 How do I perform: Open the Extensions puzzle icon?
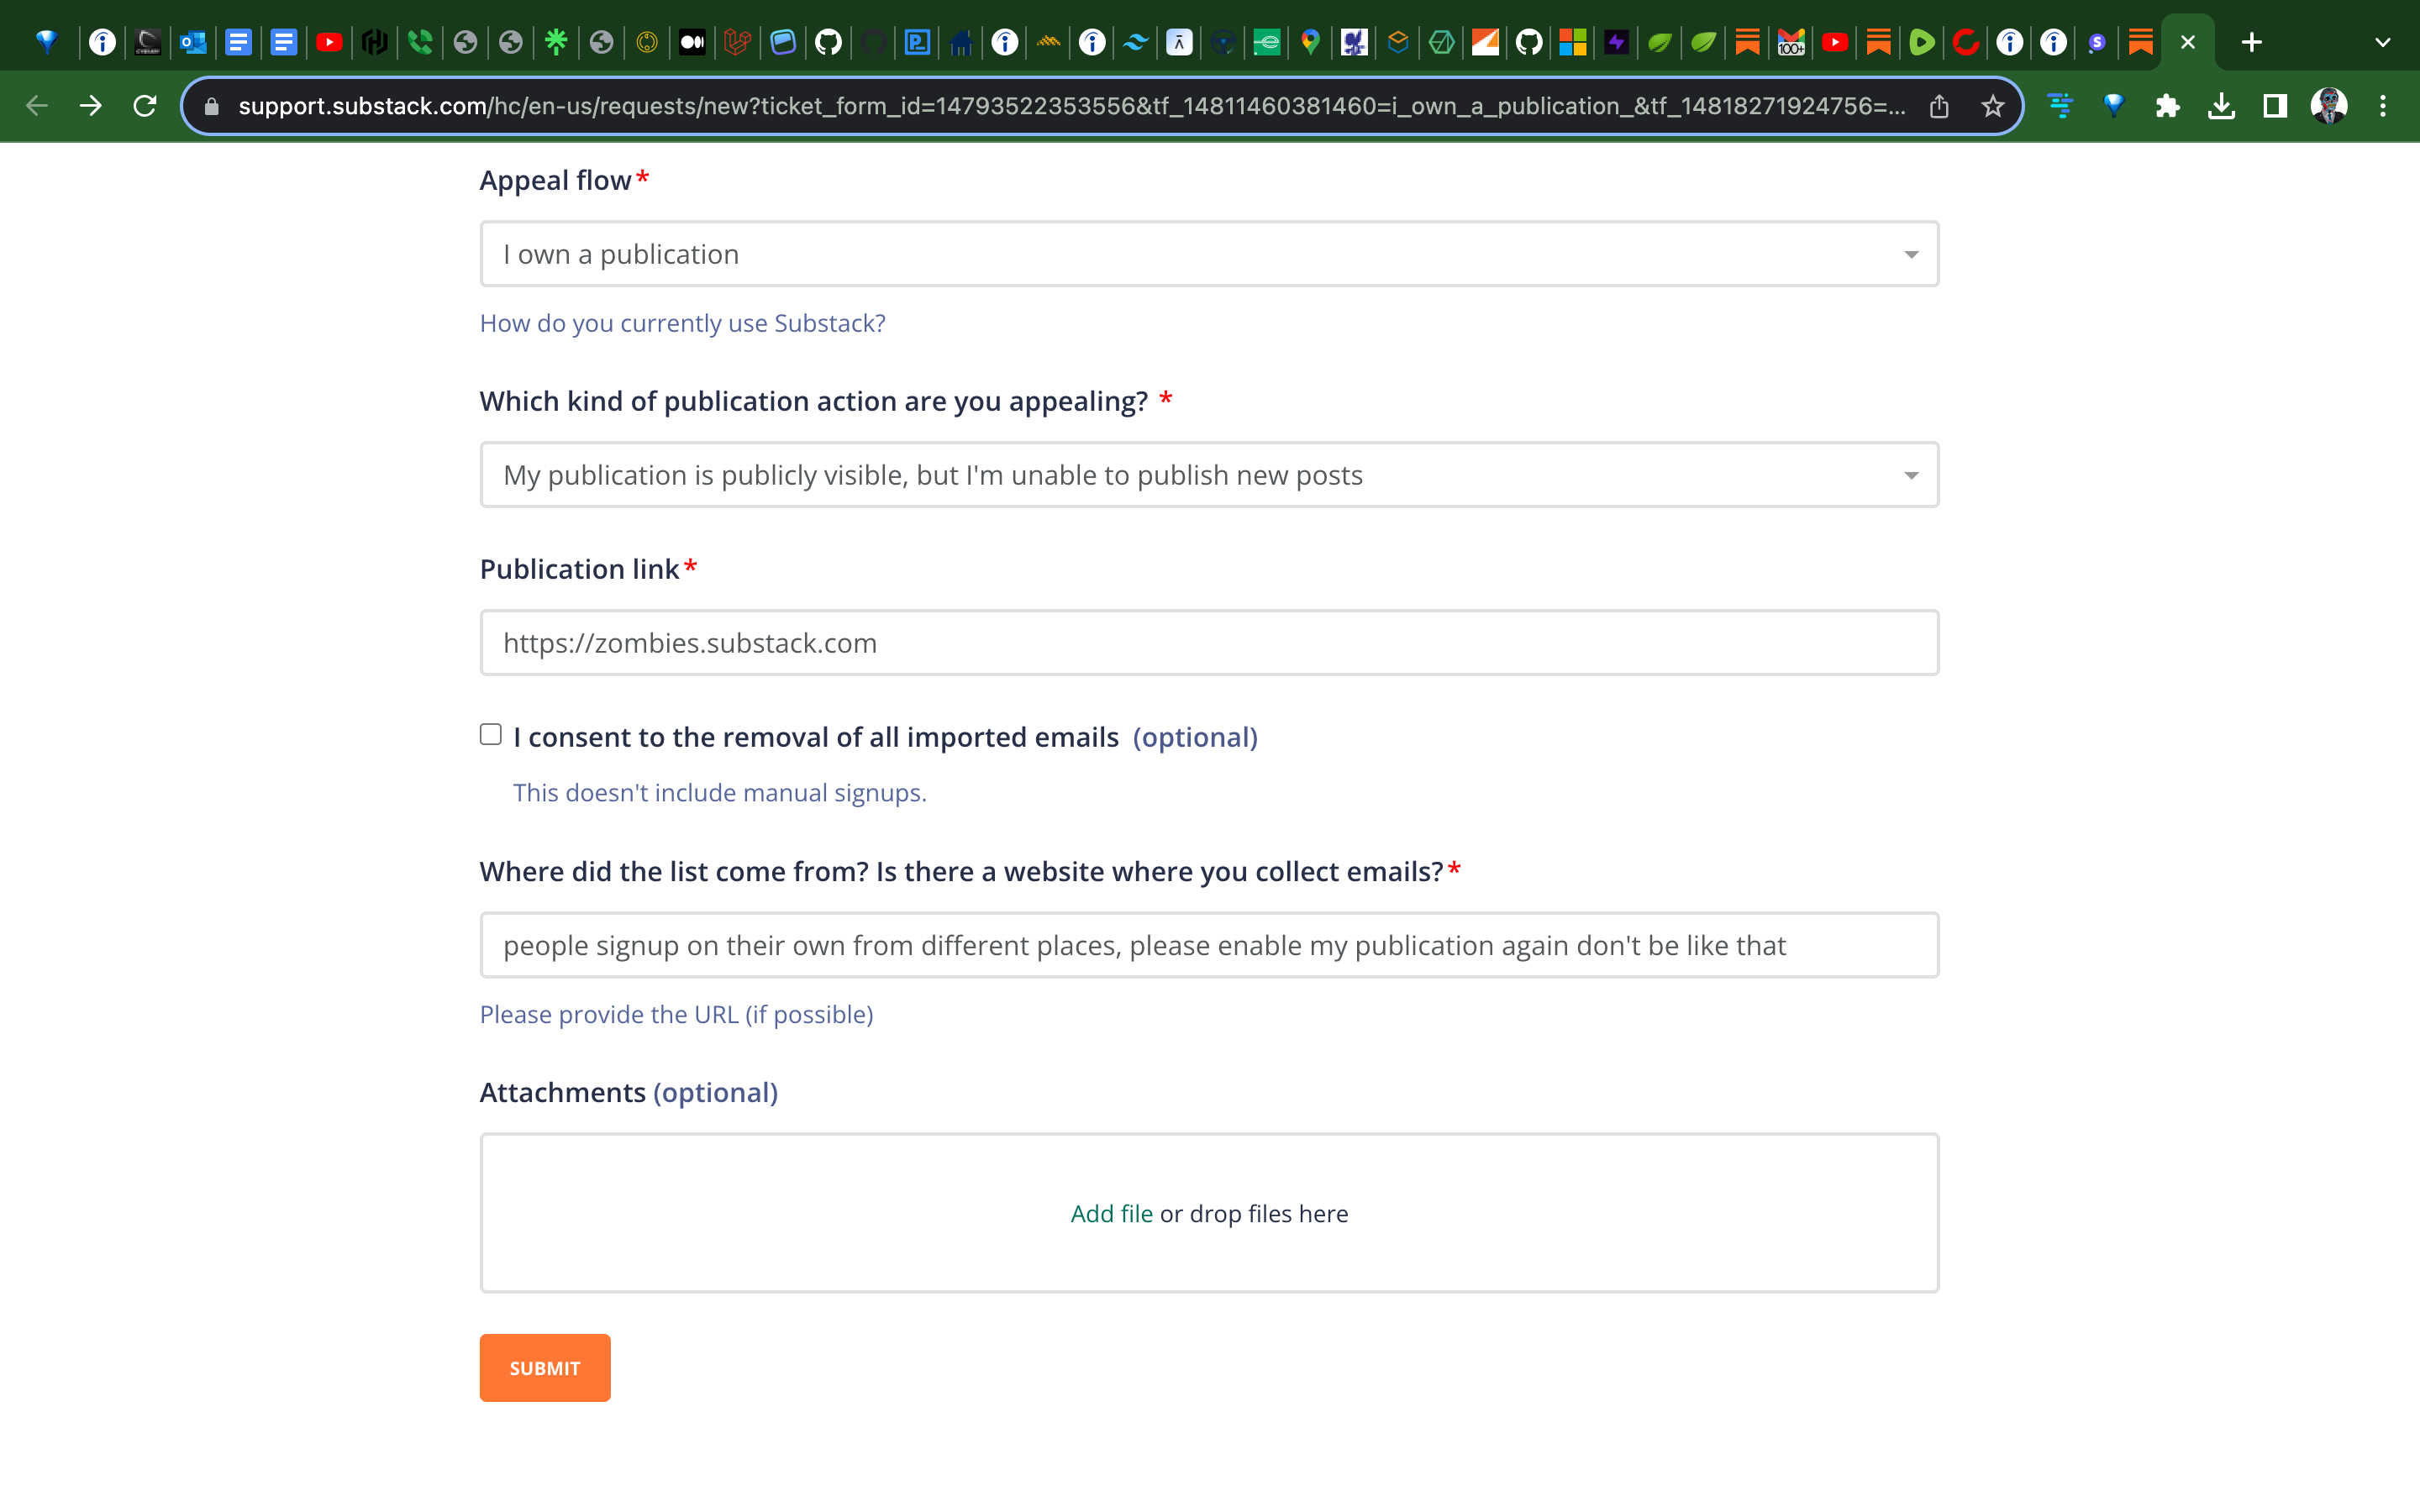2167,106
